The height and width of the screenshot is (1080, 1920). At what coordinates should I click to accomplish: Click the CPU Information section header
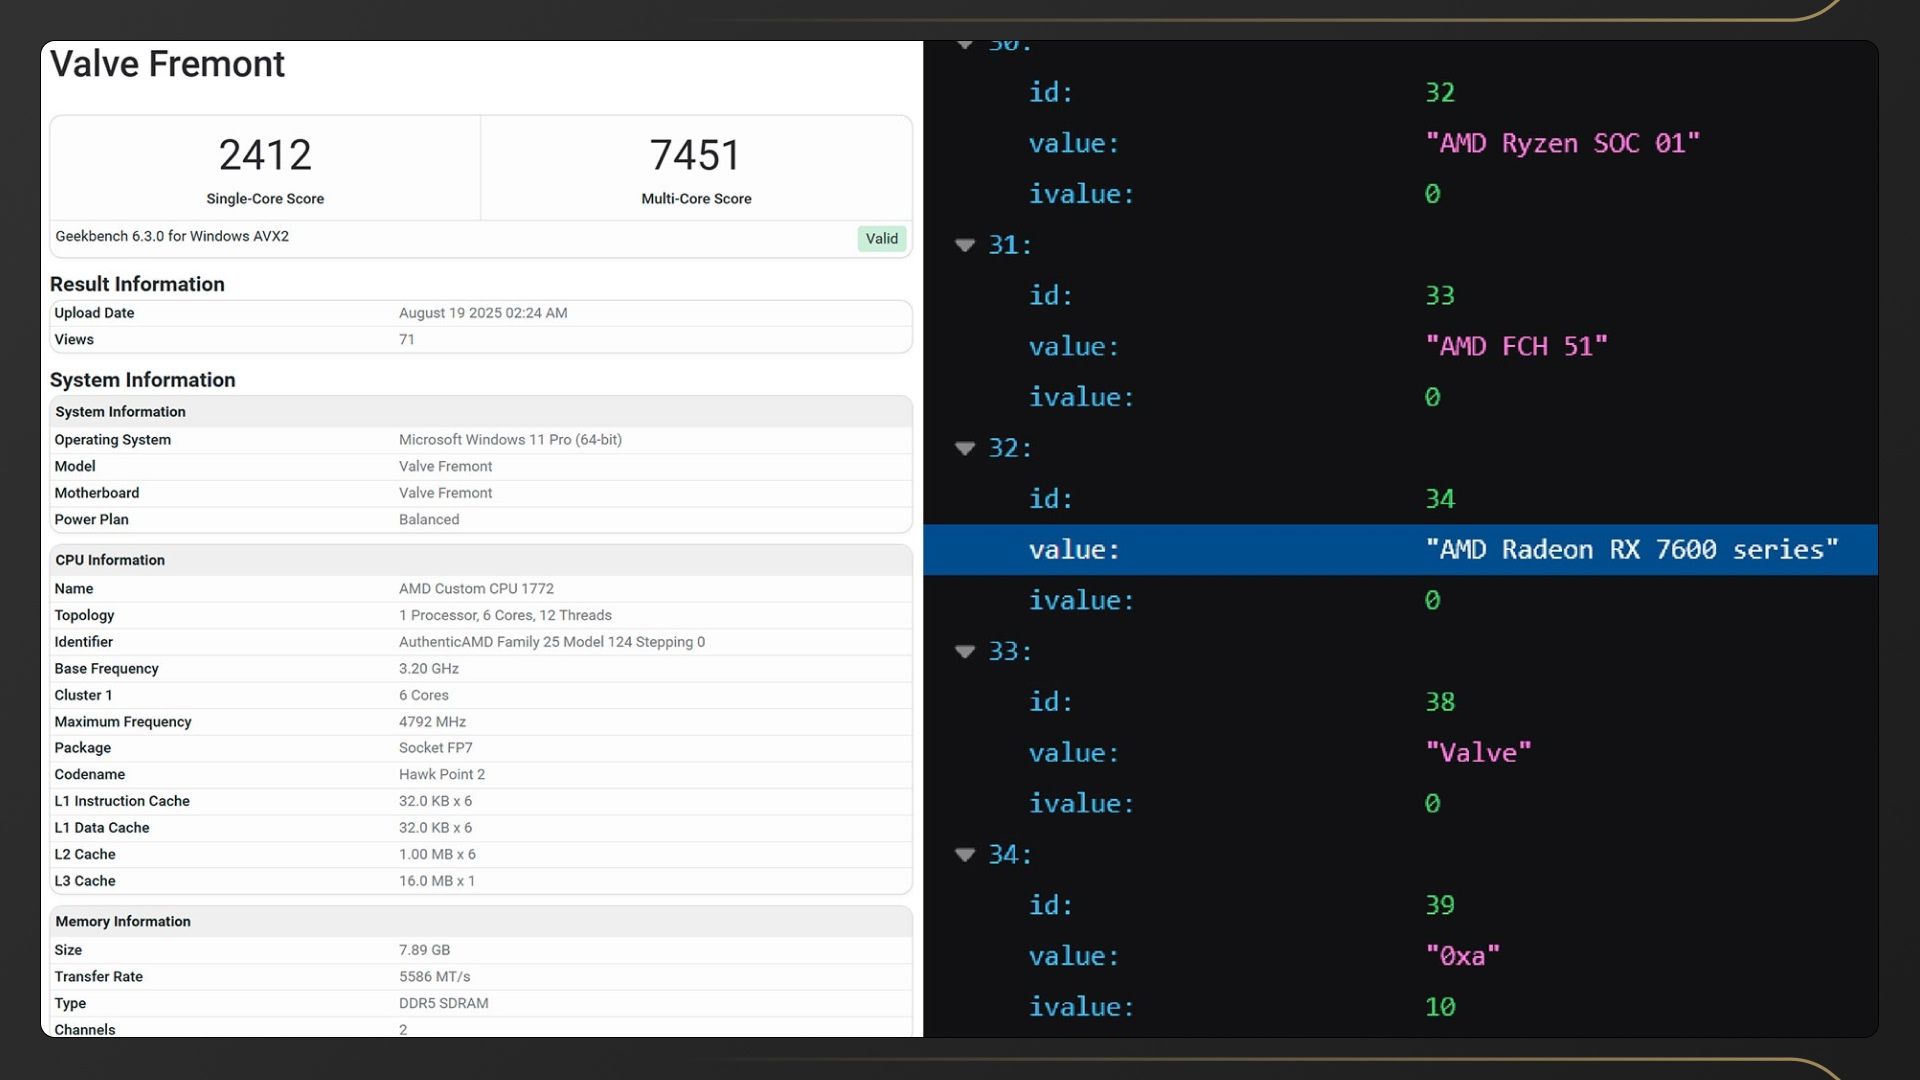pyautogui.click(x=110, y=560)
